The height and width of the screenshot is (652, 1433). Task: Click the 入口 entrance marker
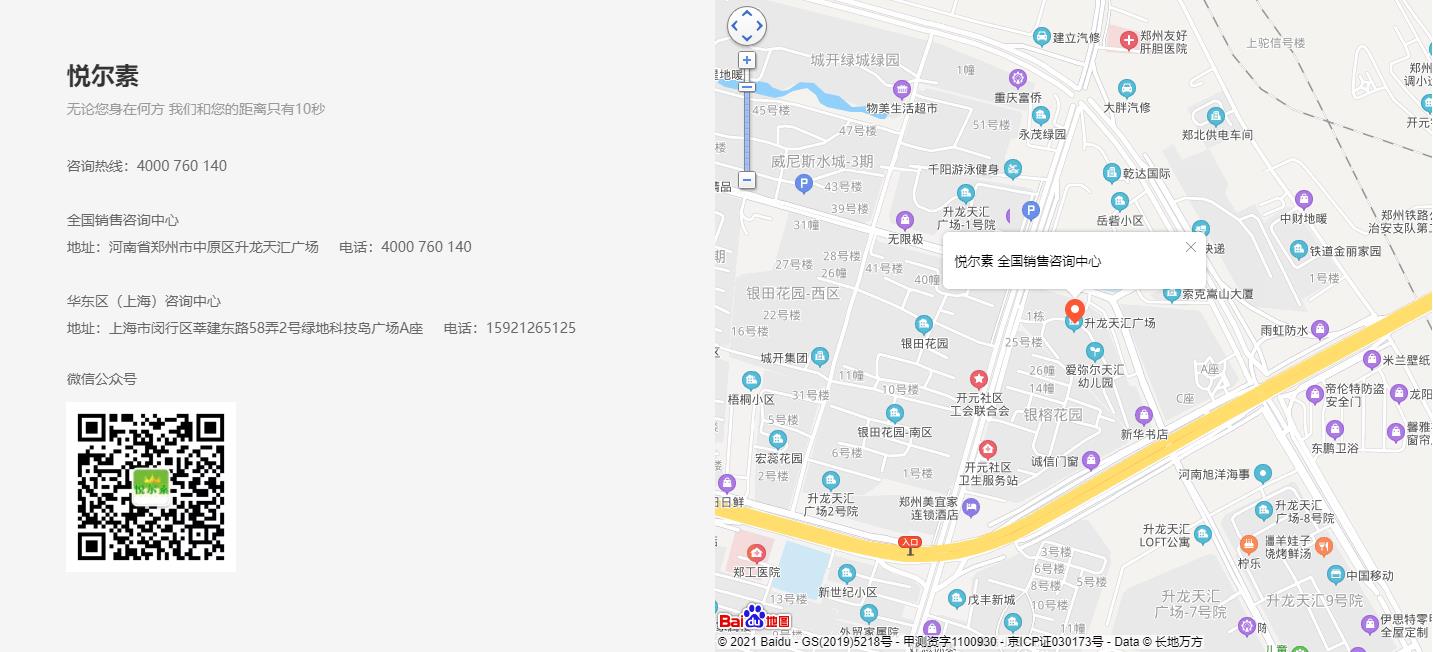[x=909, y=545]
